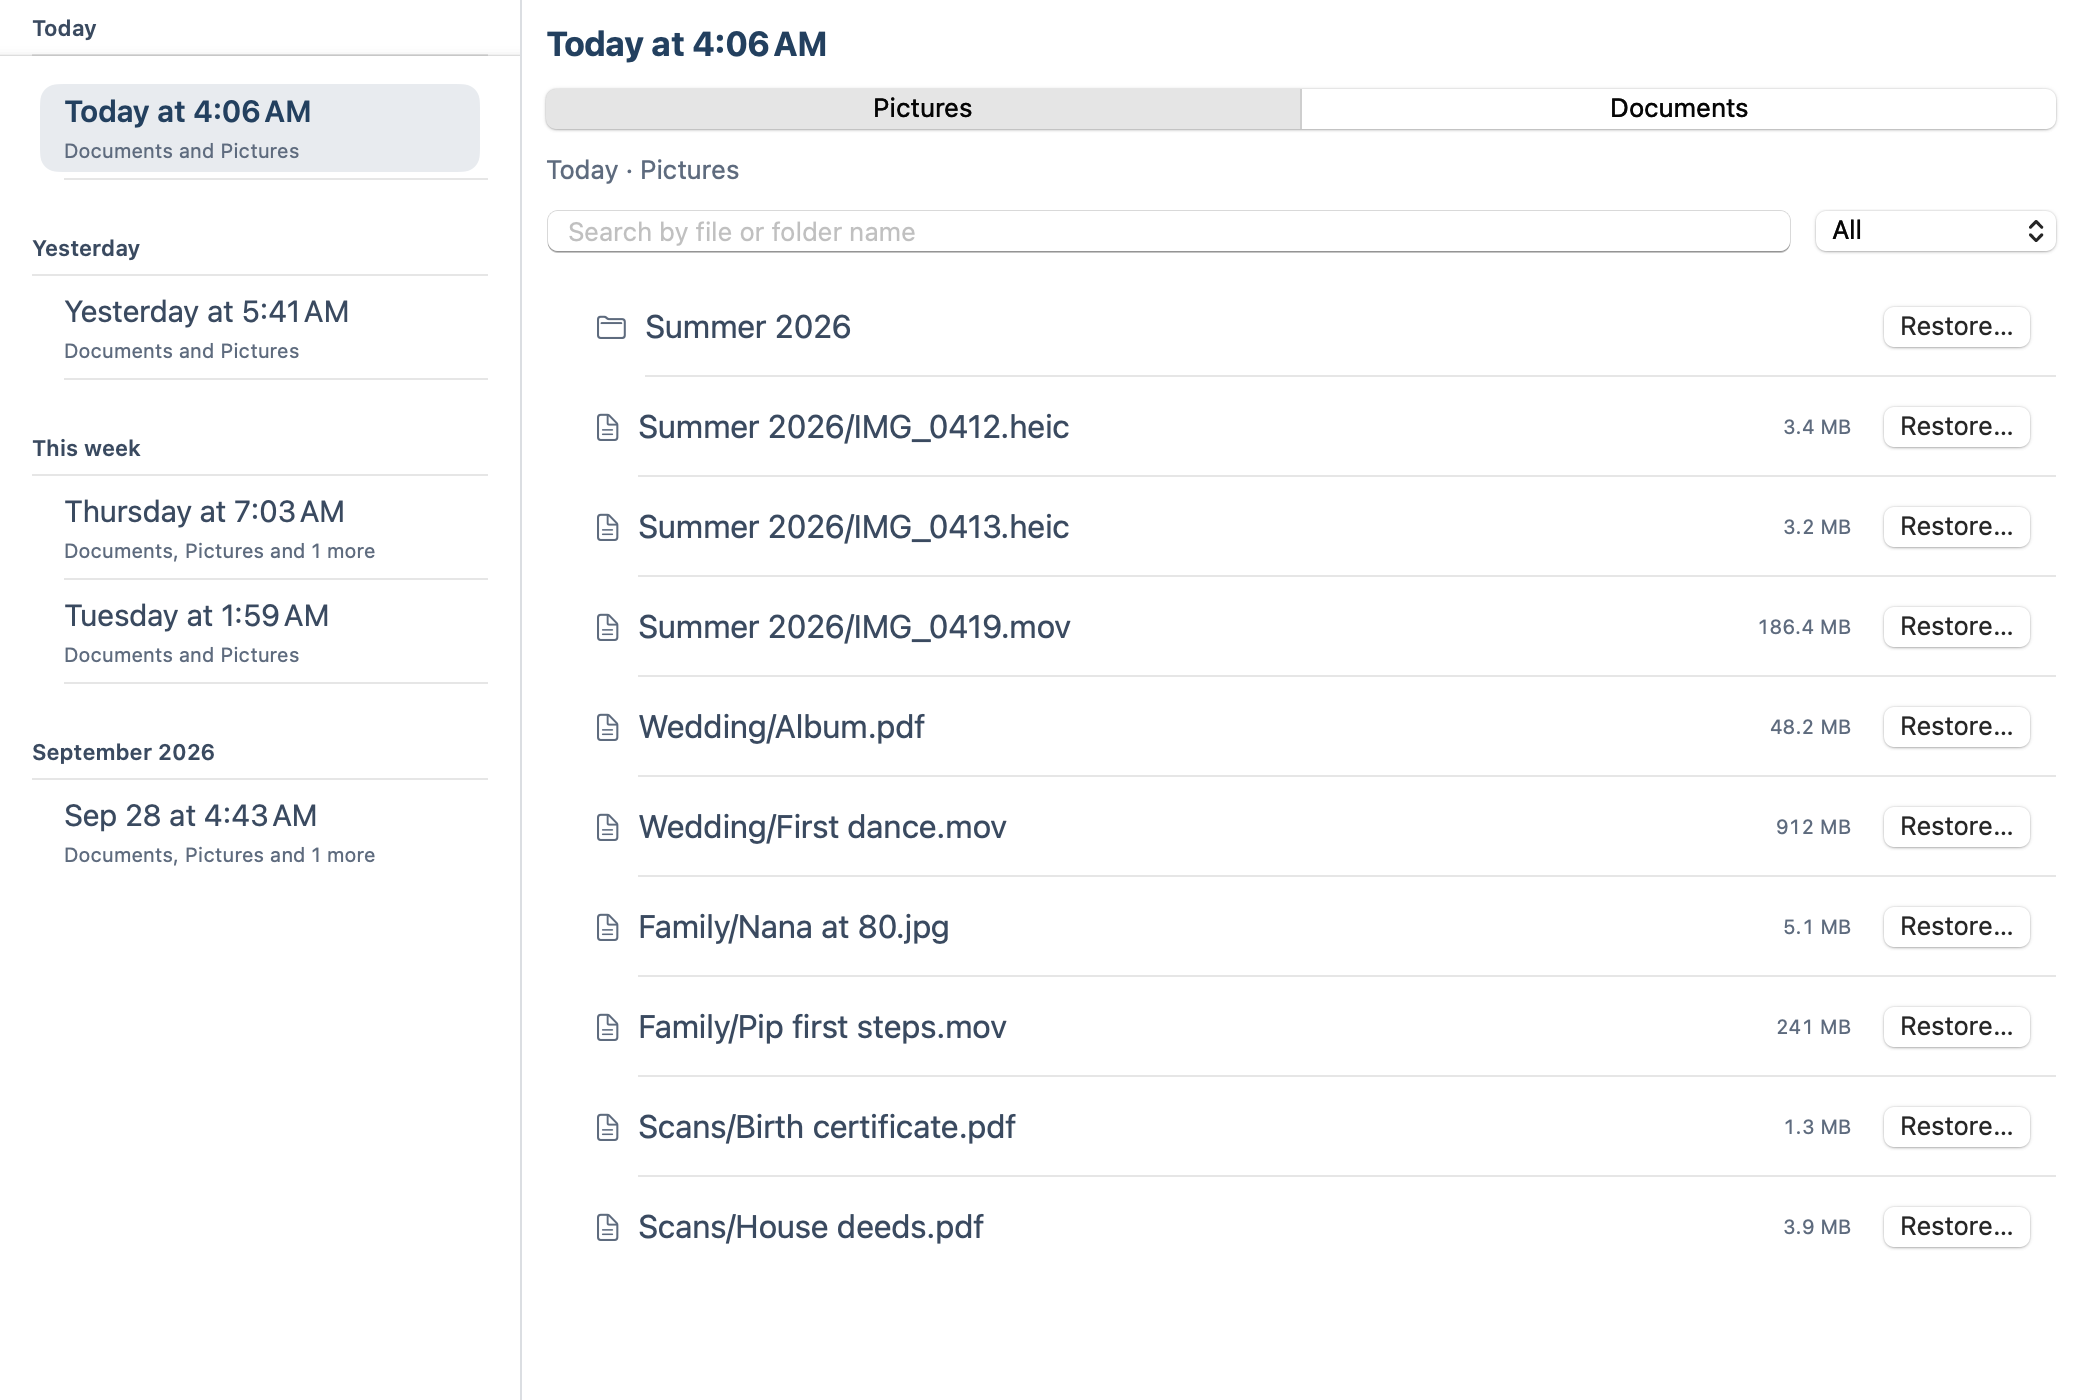This screenshot has height=1400, width=2080.
Task: Open the Thursday at 7:03 AM backup
Action: (260, 528)
